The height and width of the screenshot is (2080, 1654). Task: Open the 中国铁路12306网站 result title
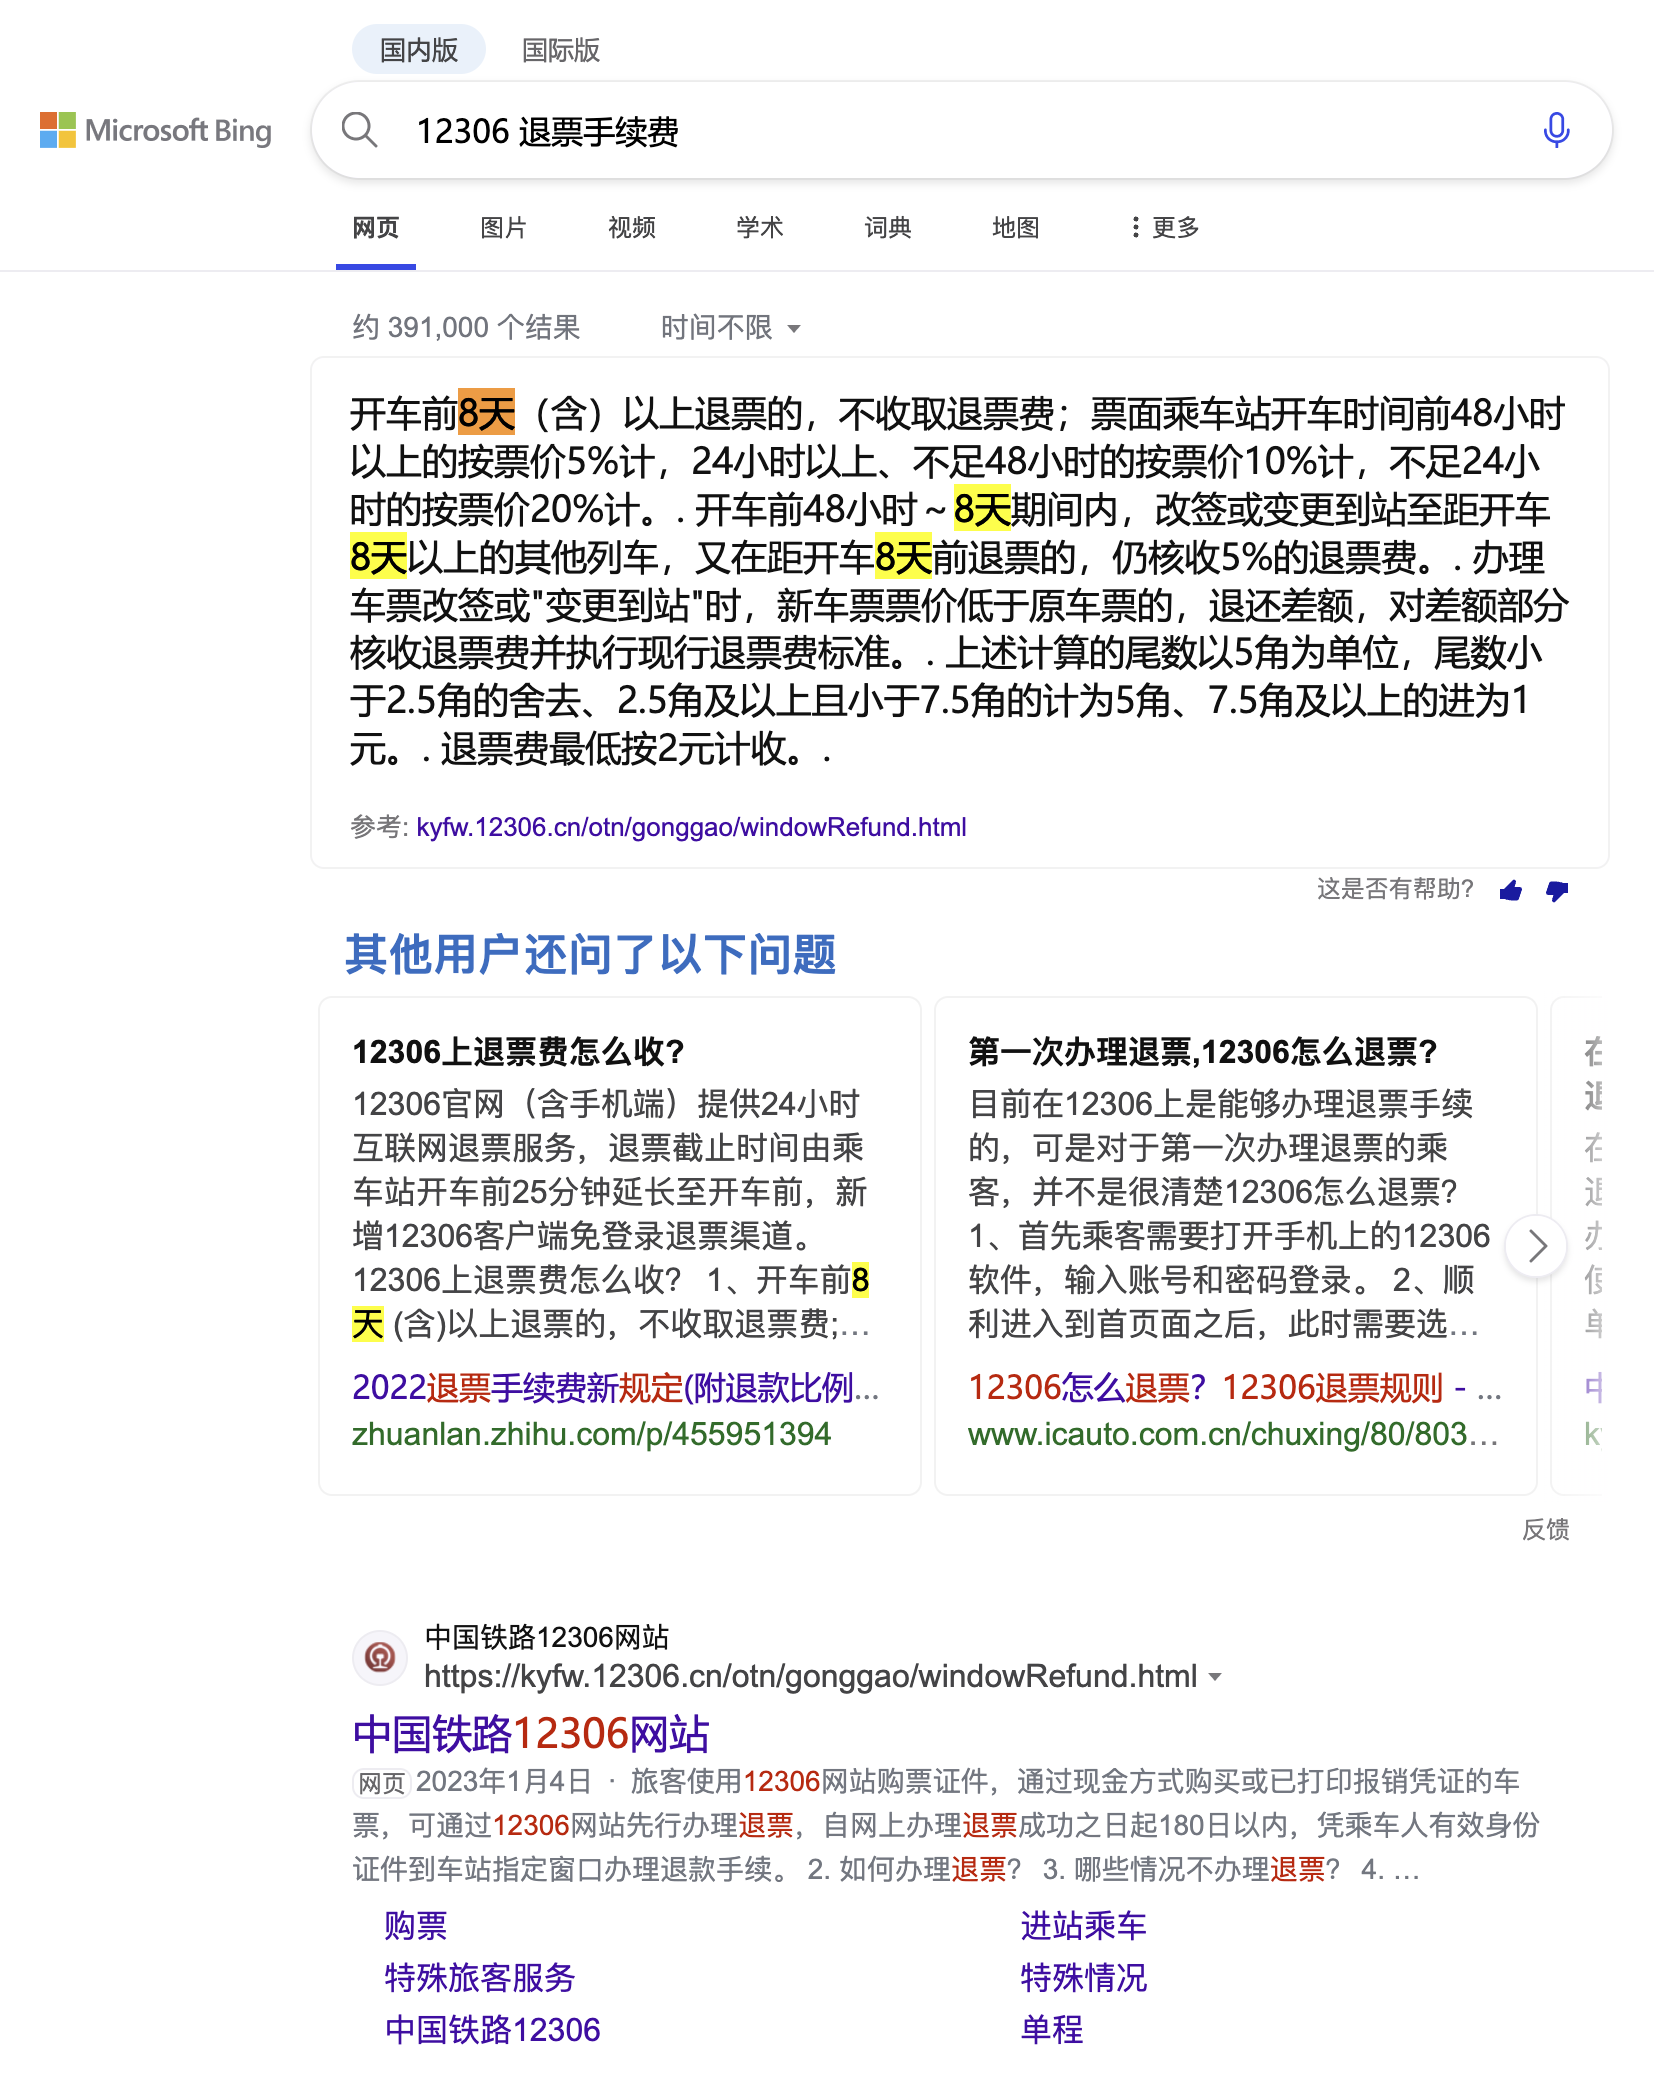(x=531, y=1734)
